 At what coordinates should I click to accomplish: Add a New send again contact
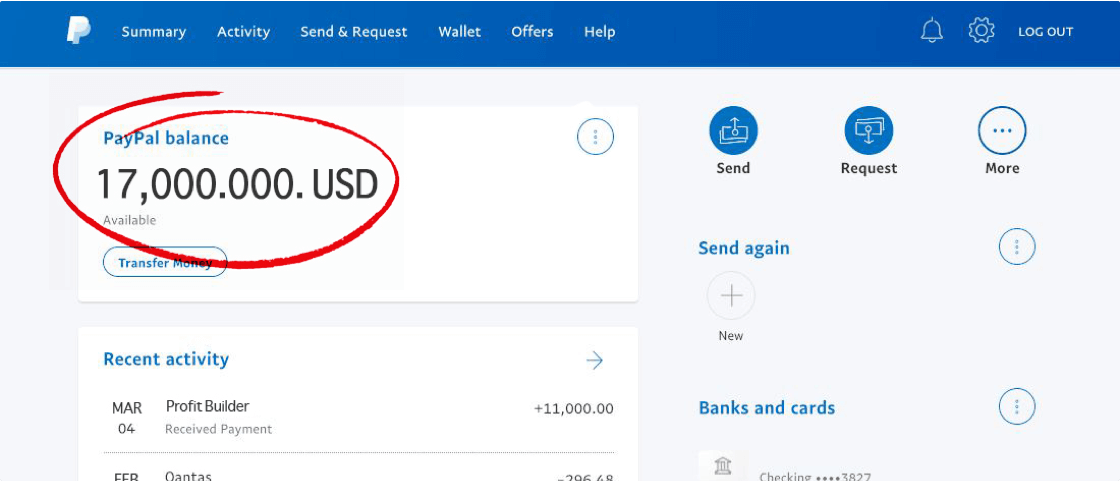[x=731, y=296]
